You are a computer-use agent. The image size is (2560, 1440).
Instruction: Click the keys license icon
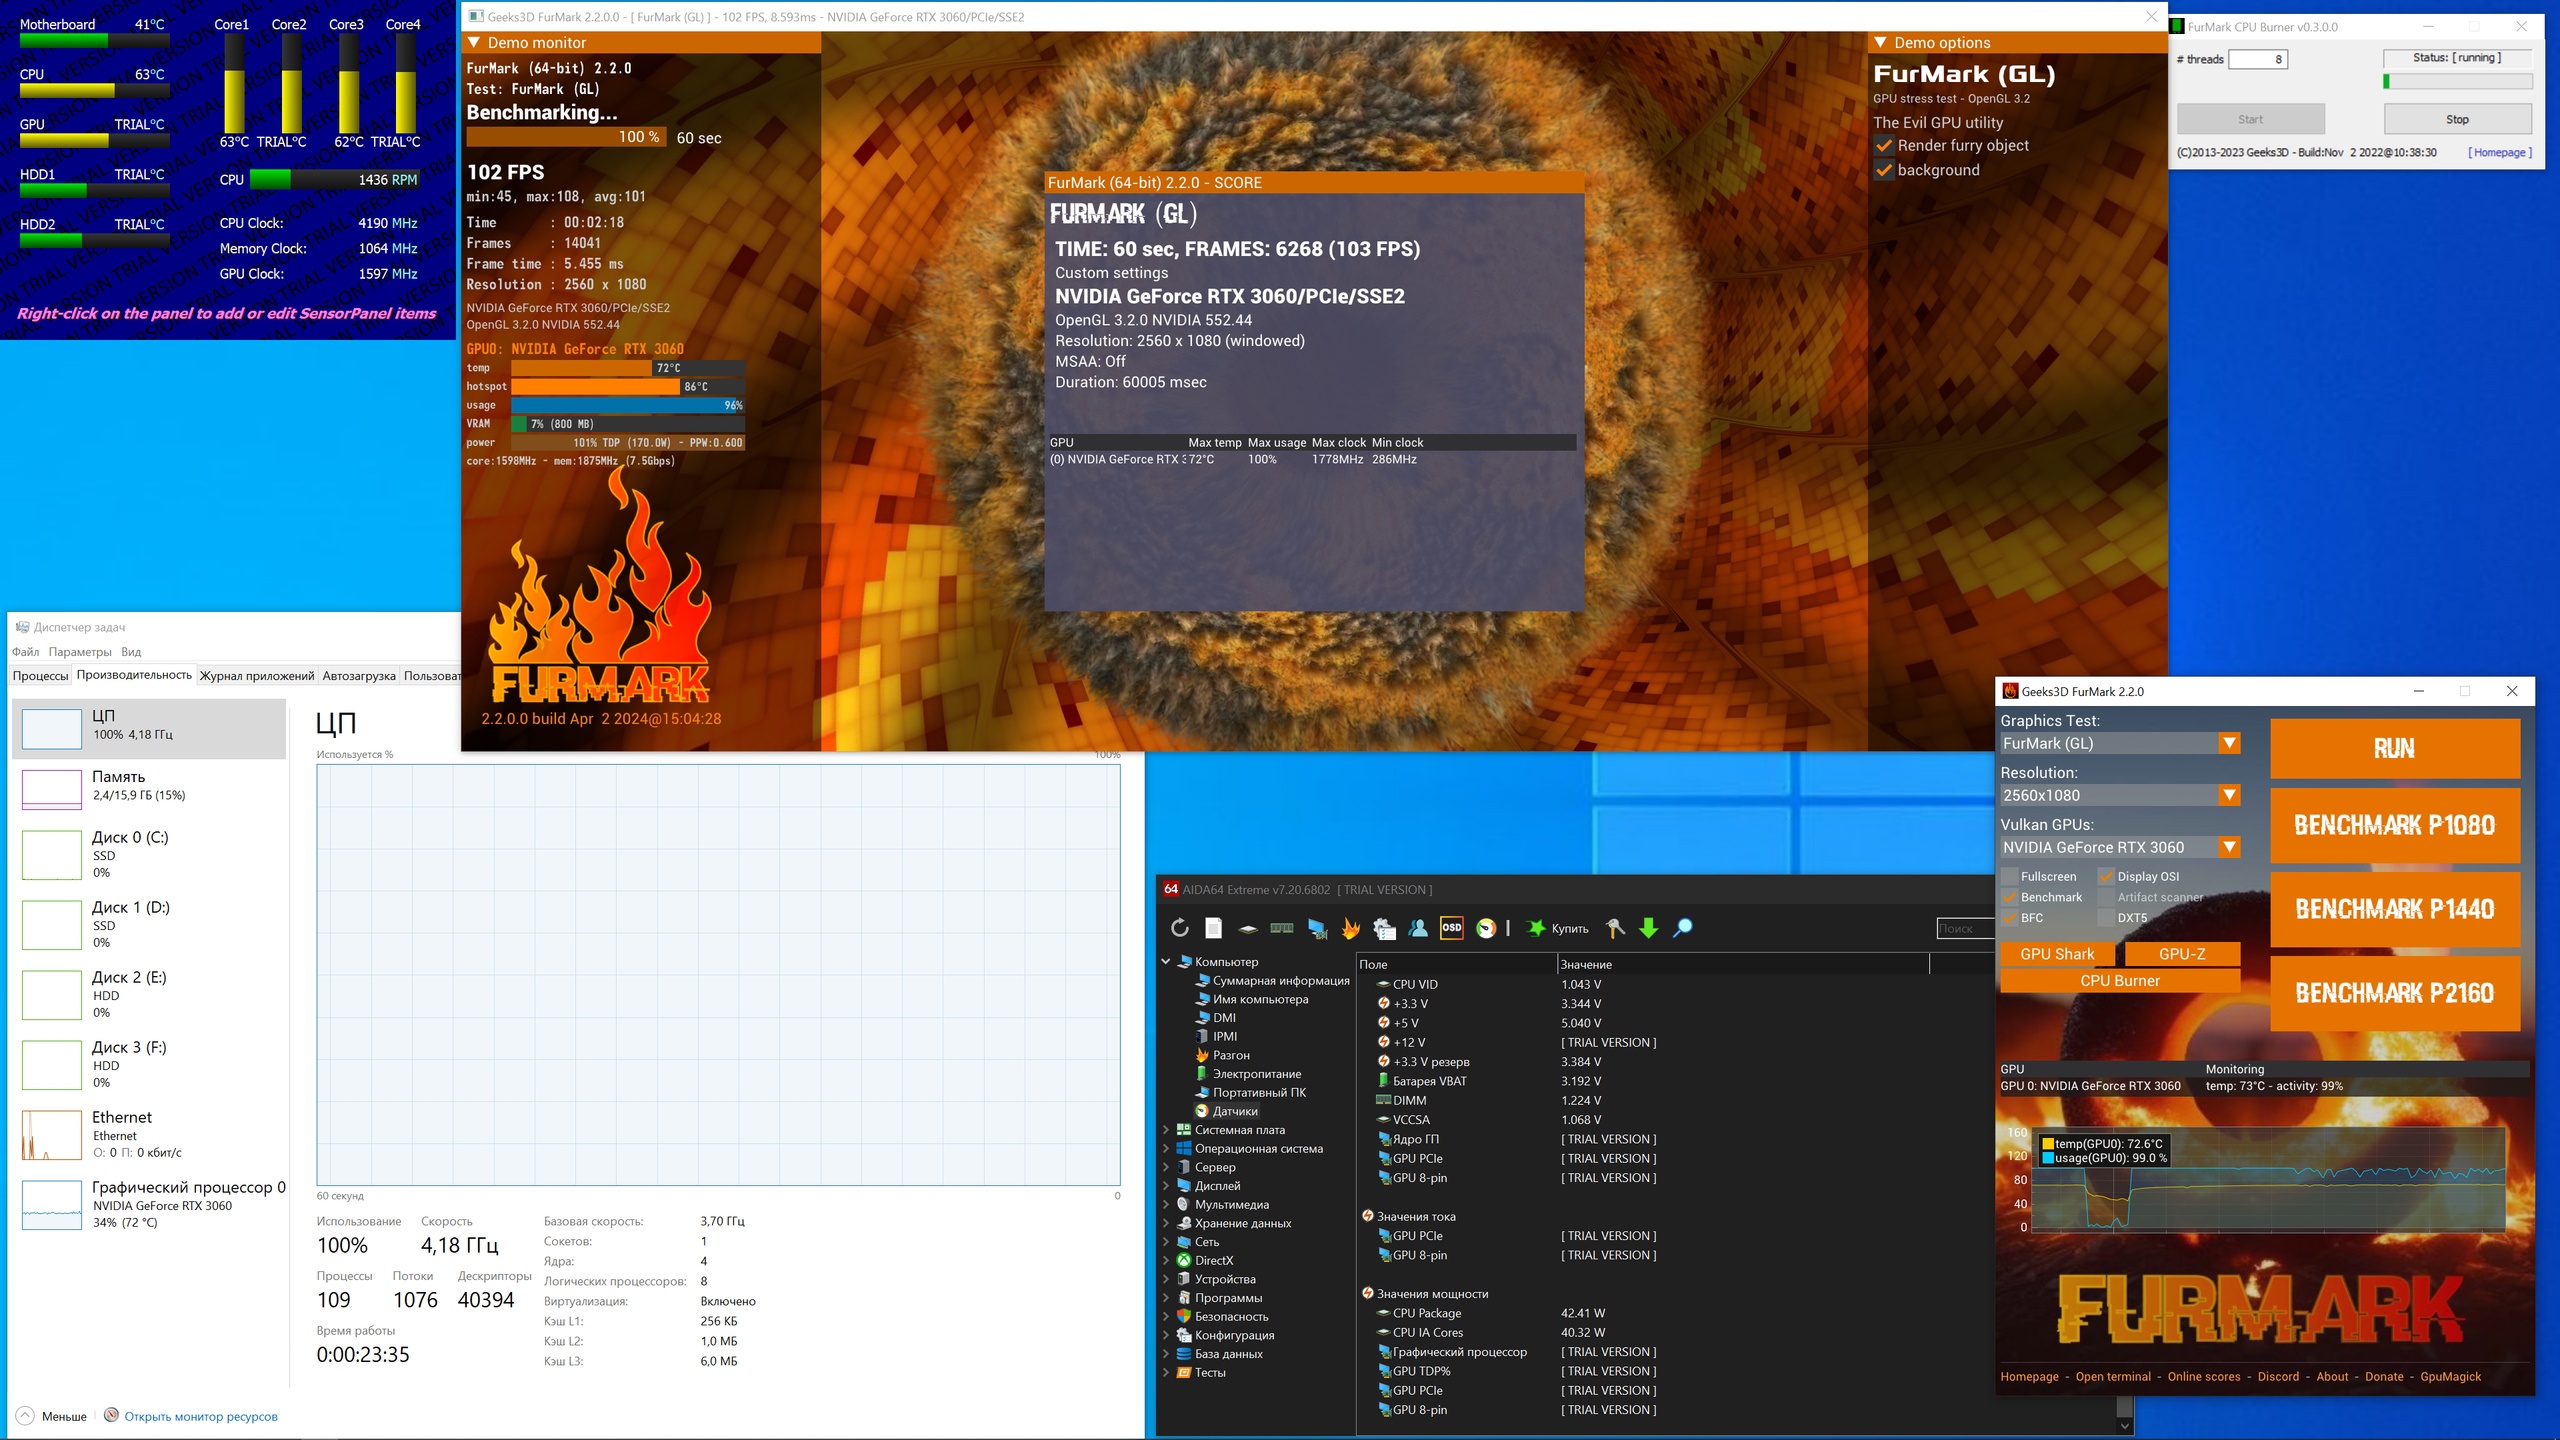coord(1614,928)
